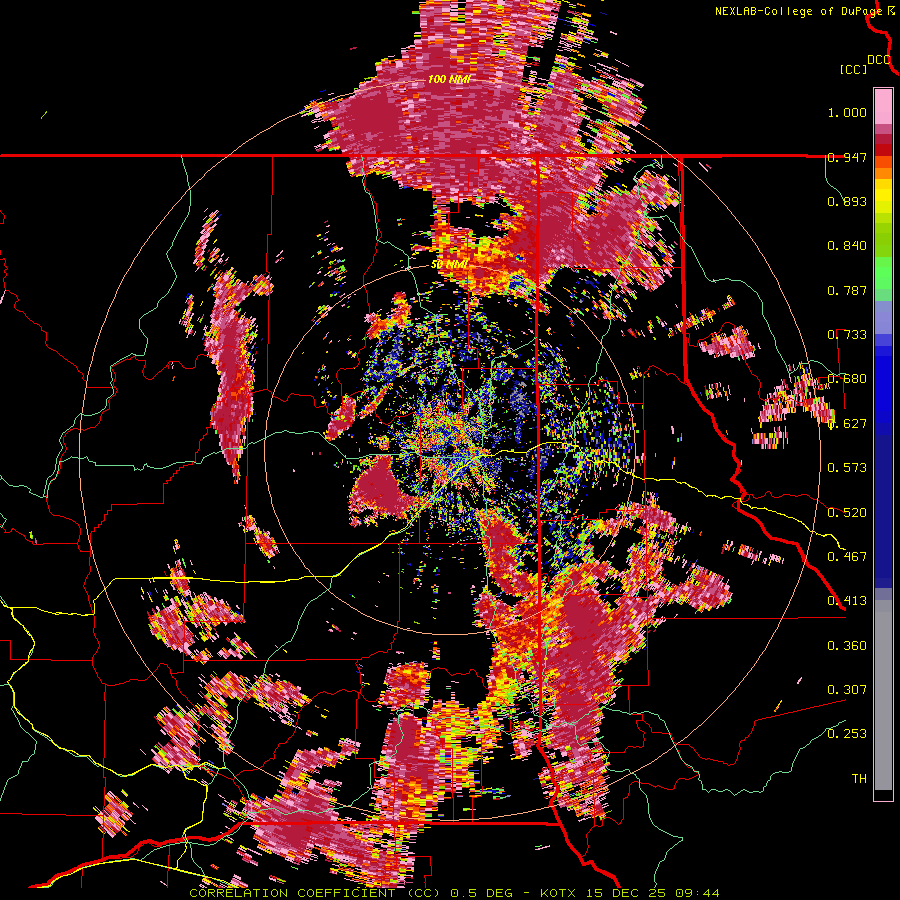900x900 pixels.
Task: Click the light pink top segment of the color bar
Action: 883,106
